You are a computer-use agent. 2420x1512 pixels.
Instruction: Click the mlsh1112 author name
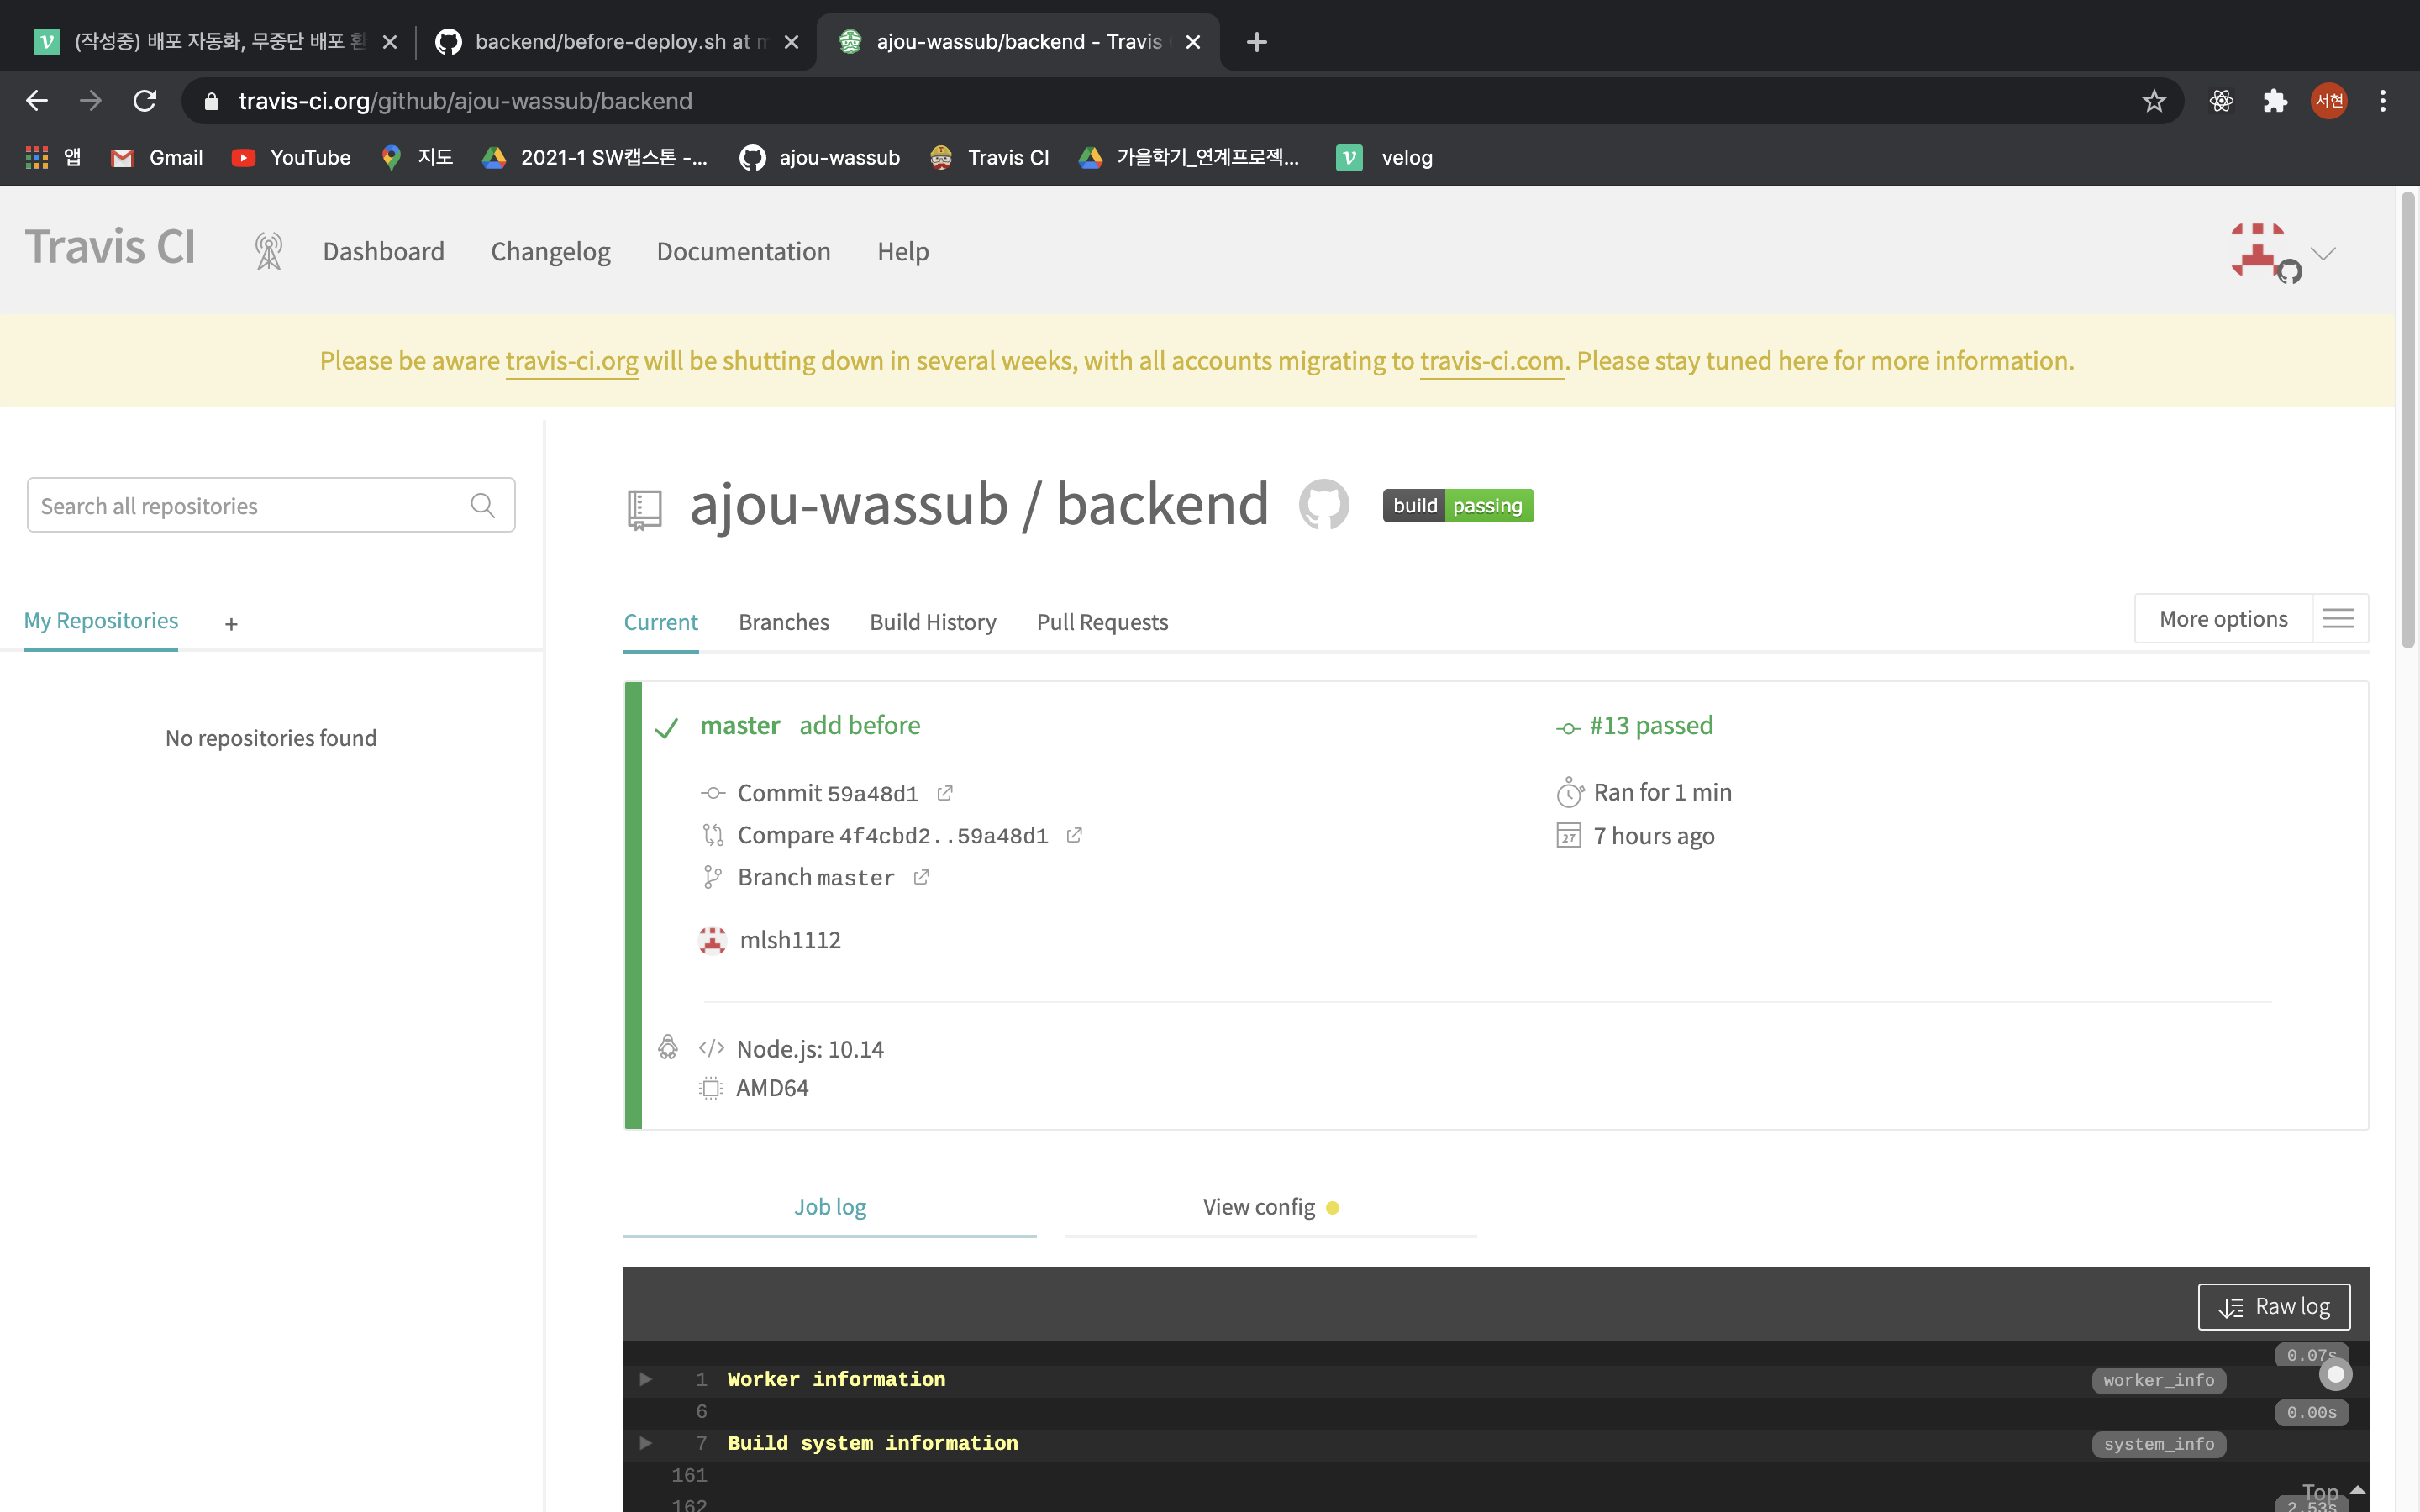tap(790, 940)
